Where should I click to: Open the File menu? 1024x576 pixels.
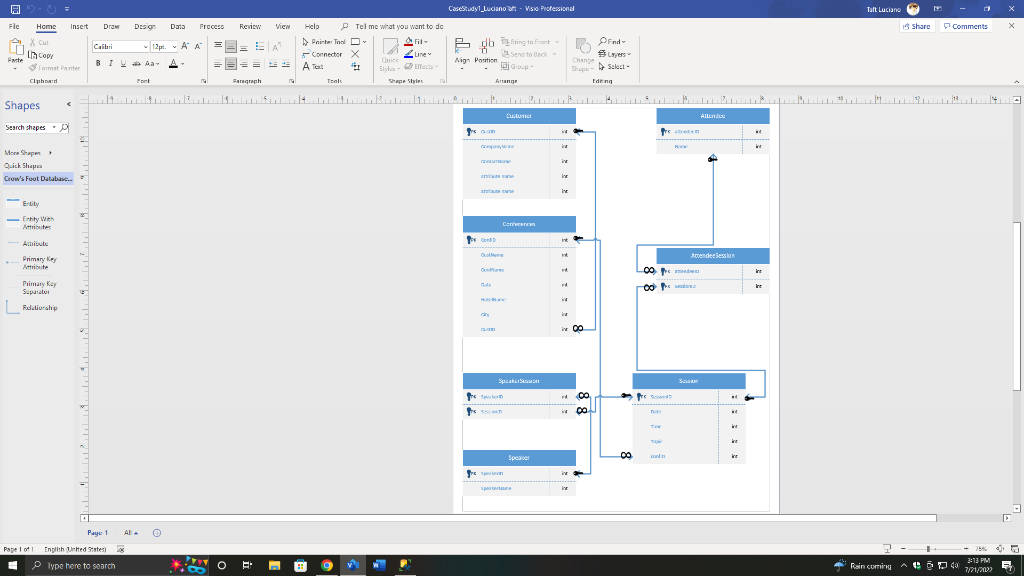pyautogui.click(x=14, y=27)
